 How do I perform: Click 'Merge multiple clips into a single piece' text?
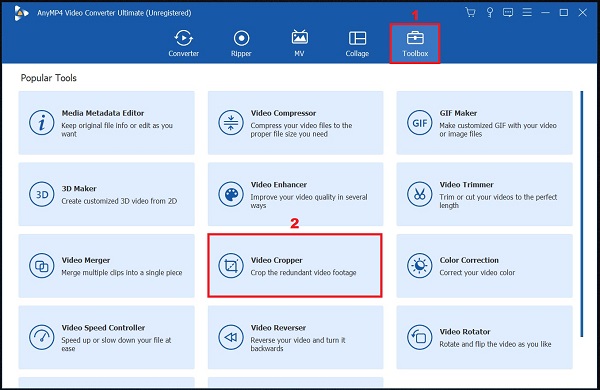pyautogui.click(x=122, y=273)
